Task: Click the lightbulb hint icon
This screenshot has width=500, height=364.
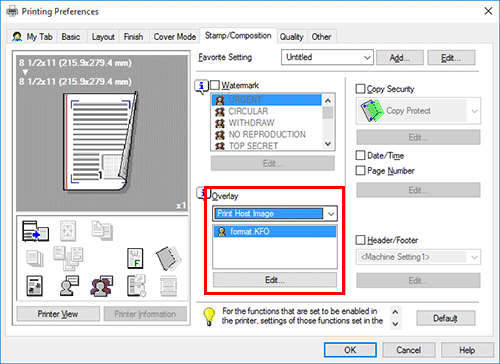Action: point(209,316)
